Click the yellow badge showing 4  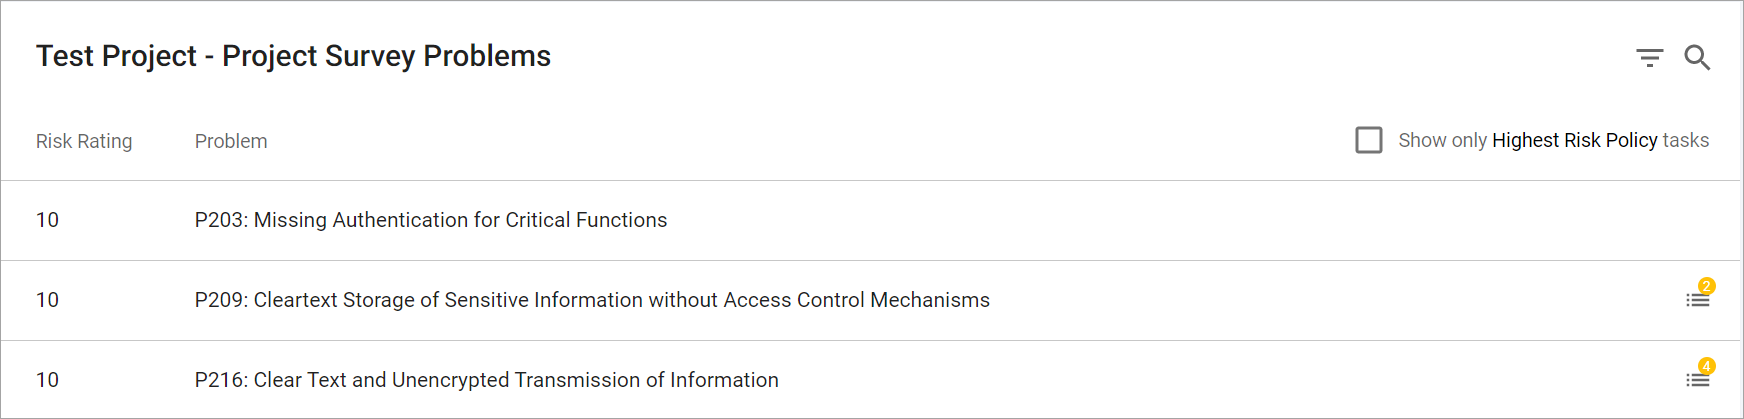(x=1706, y=366)
